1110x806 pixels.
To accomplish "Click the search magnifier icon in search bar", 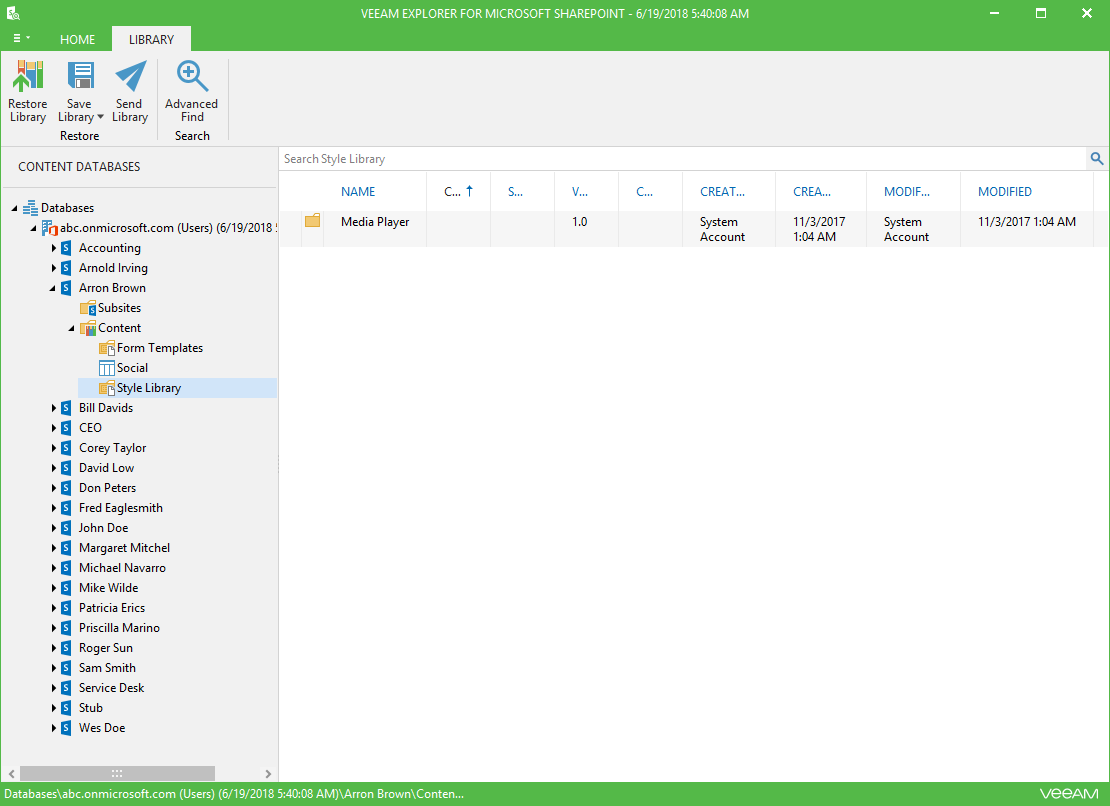I will click(x=1097, y=159).
